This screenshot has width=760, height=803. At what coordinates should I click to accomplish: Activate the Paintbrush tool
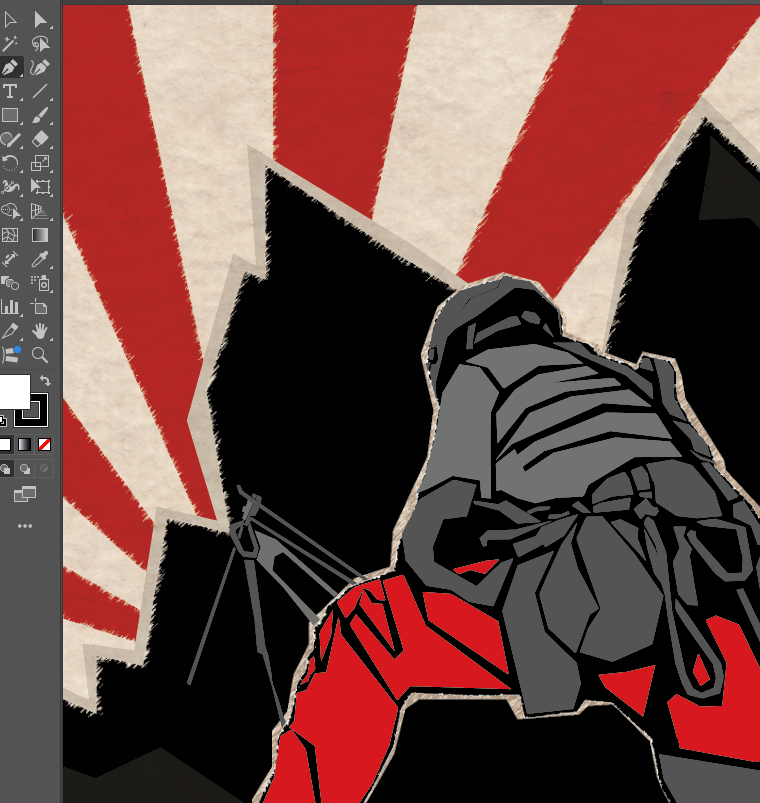coord(40,115)
